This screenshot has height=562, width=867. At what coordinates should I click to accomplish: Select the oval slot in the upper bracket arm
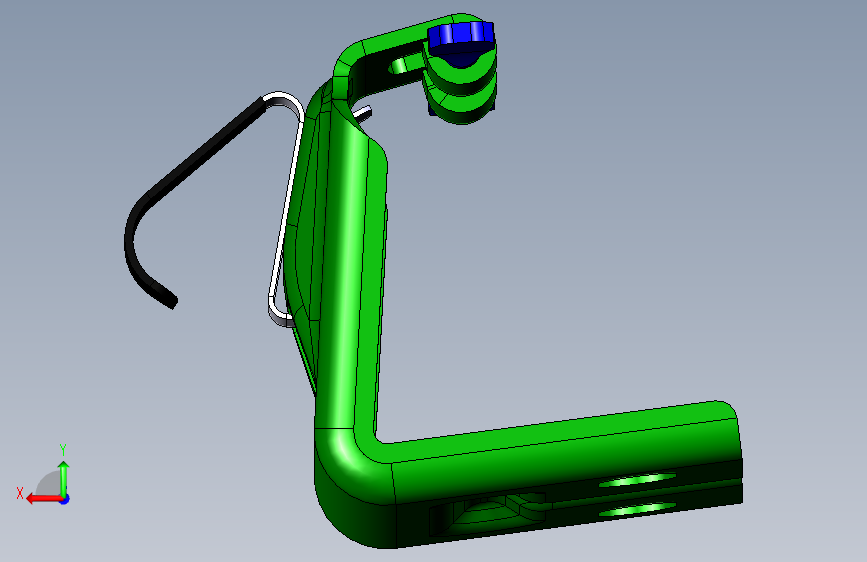(x=406, y=65)
